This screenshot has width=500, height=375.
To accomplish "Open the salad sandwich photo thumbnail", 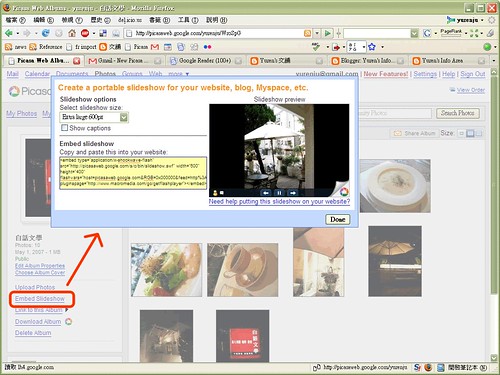I will pyautogui.click(x=166, y=270).
